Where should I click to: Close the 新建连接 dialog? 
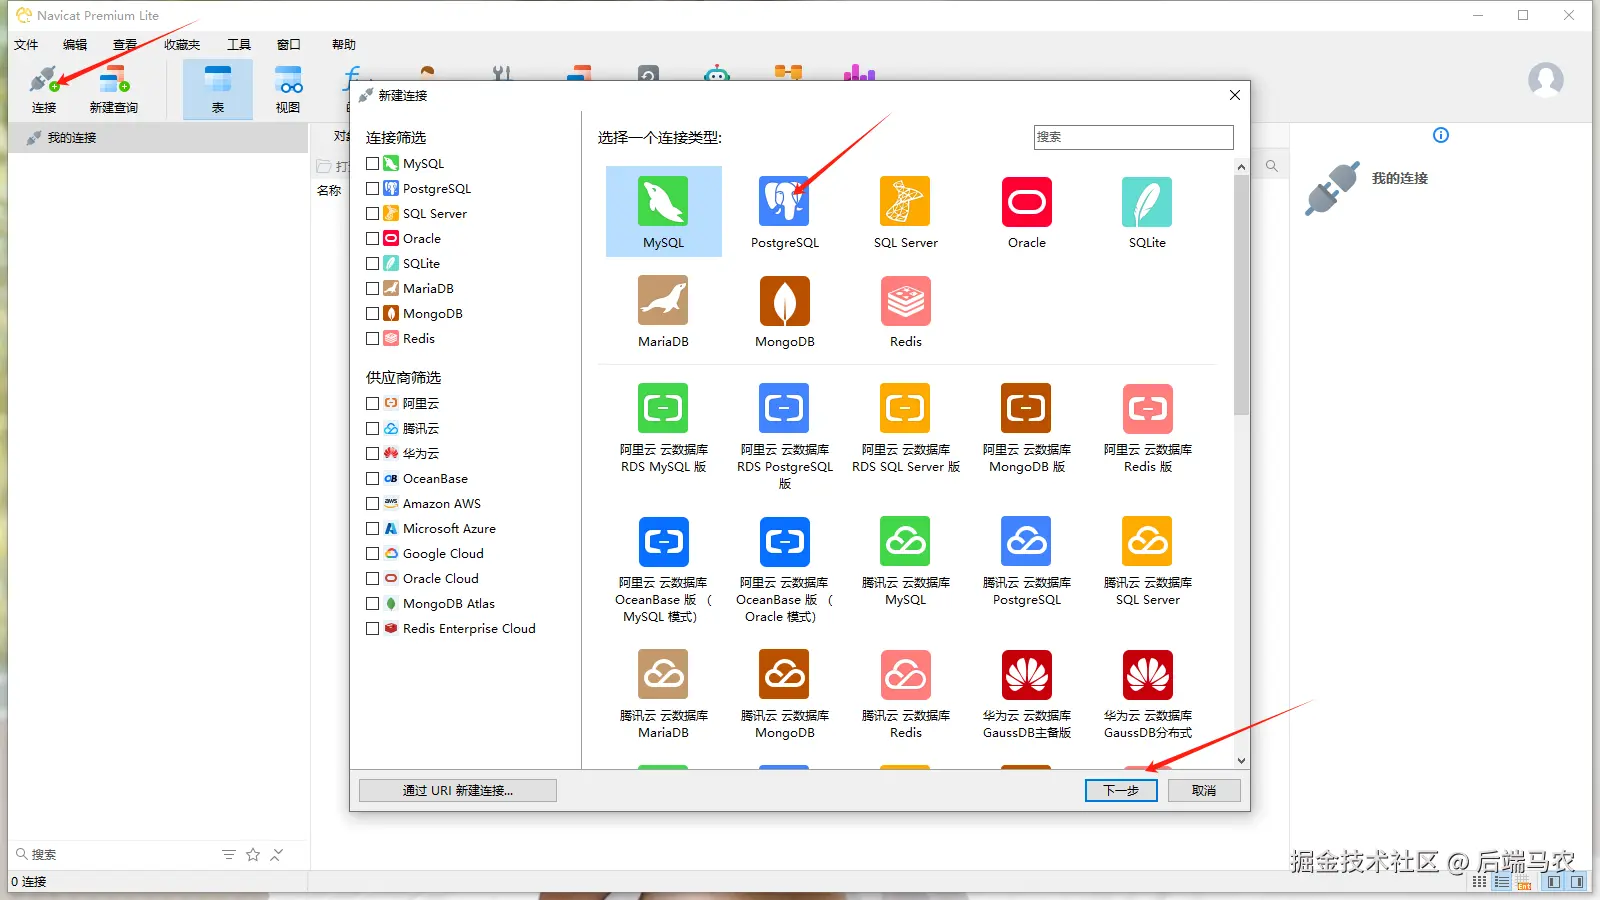1235,95
